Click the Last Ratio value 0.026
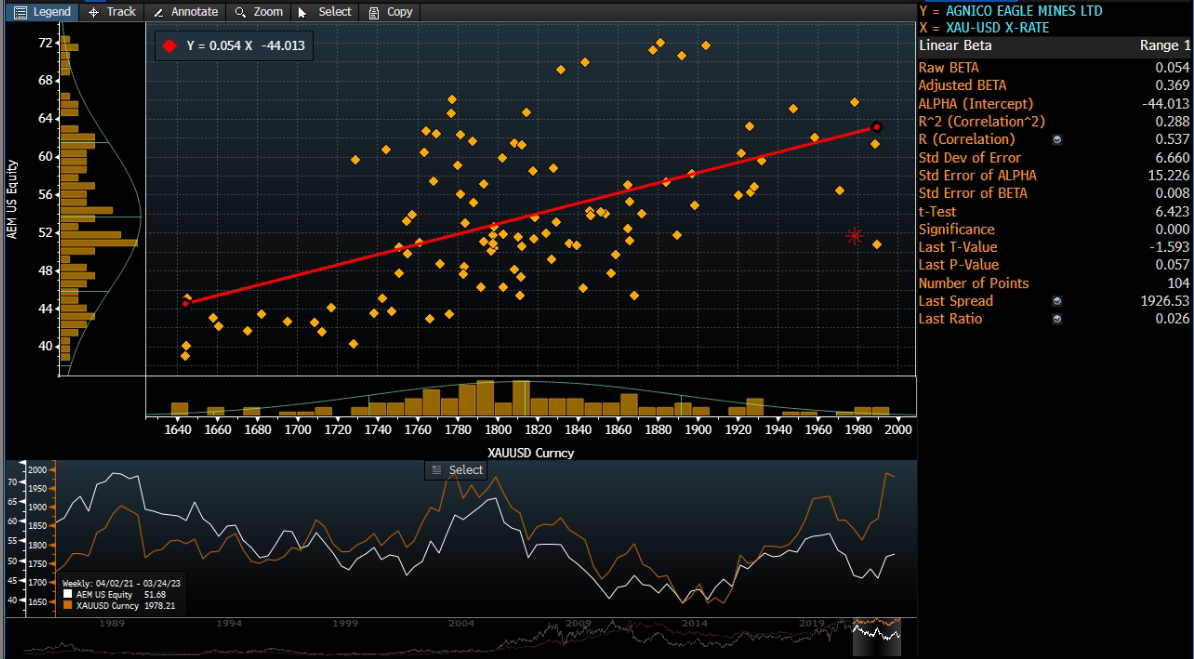This screenshot has width=1194, height=659. (1173, 319)
